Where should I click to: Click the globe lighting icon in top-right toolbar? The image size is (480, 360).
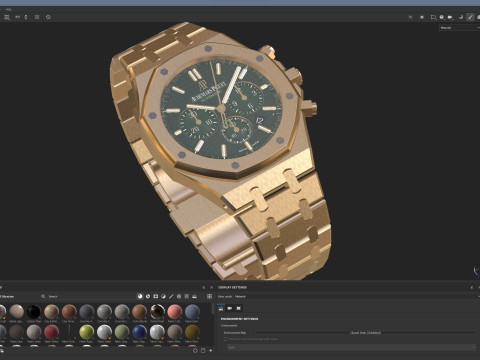pos(442,17)
